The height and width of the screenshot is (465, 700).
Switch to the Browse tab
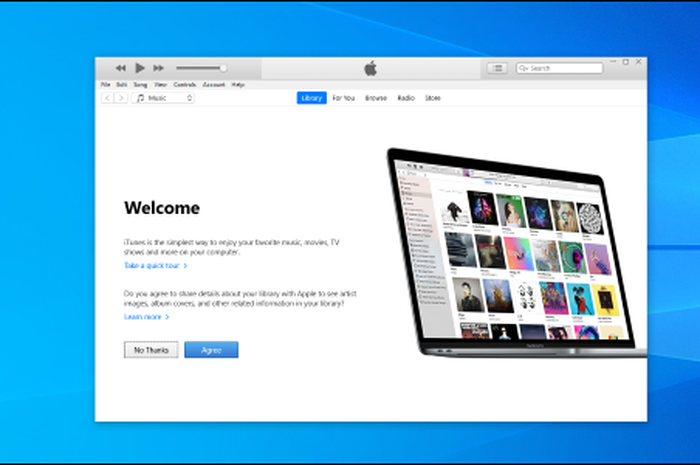pyautogui.click(x=376, y=98)
